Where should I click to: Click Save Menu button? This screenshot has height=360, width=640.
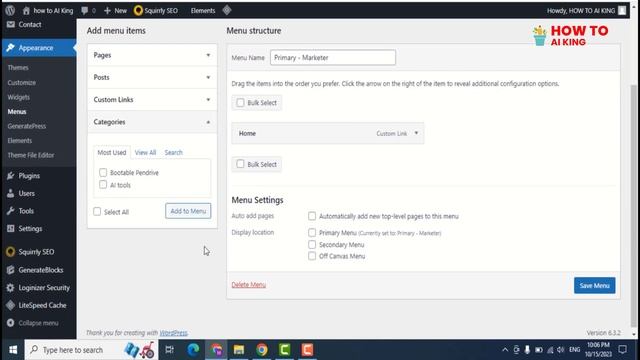(x=594, y=285)
